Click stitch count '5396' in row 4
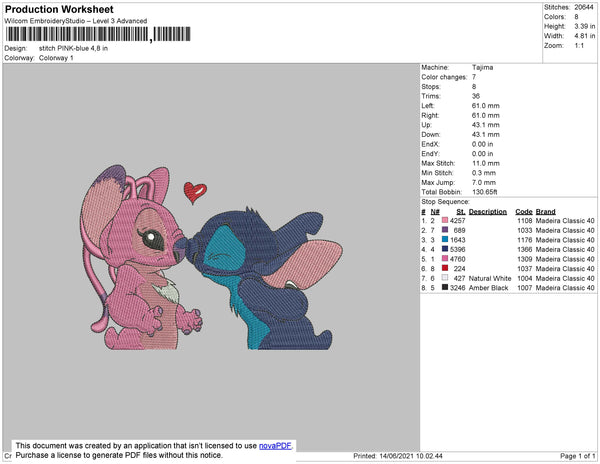600x464 pixels. point(458,249)
